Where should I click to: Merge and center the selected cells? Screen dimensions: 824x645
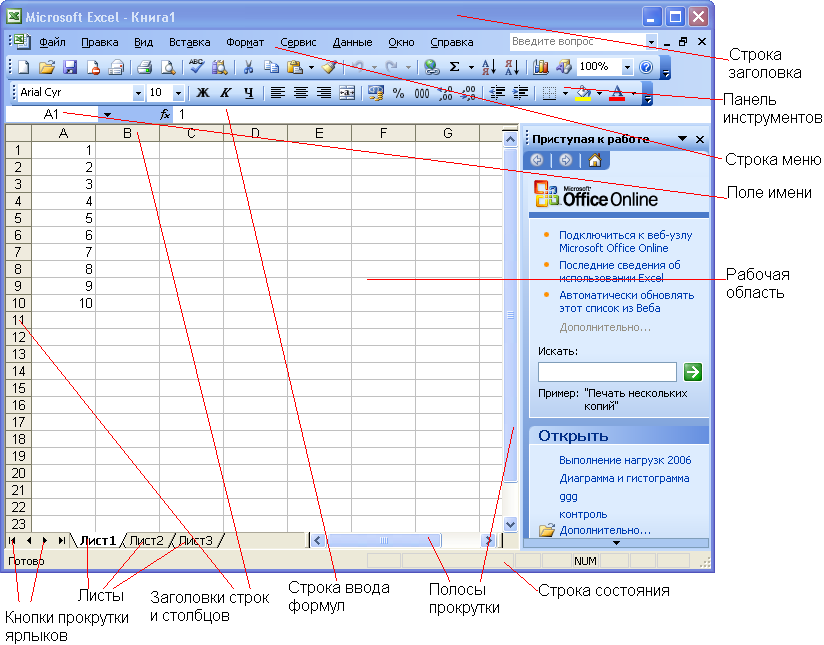(347, 93)
